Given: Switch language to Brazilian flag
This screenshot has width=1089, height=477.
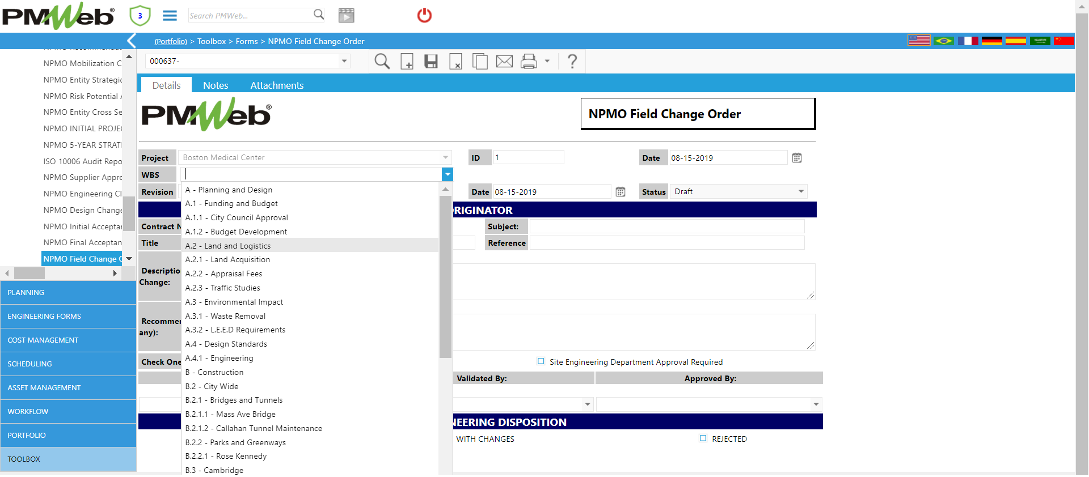Looking at the screenshot, I should click(x=943, y=41).
